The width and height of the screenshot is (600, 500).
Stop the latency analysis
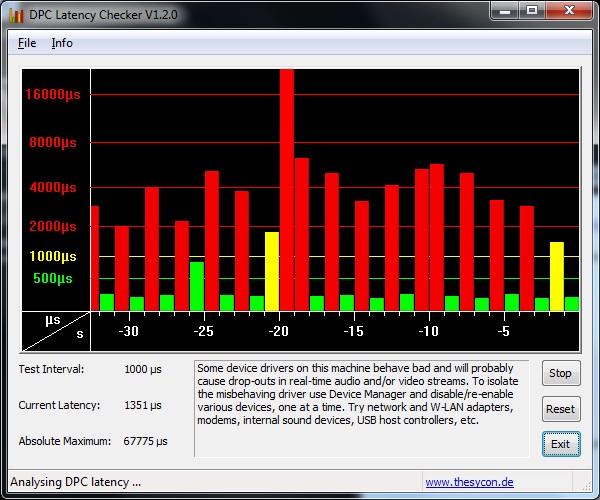[x=561, y=373]
